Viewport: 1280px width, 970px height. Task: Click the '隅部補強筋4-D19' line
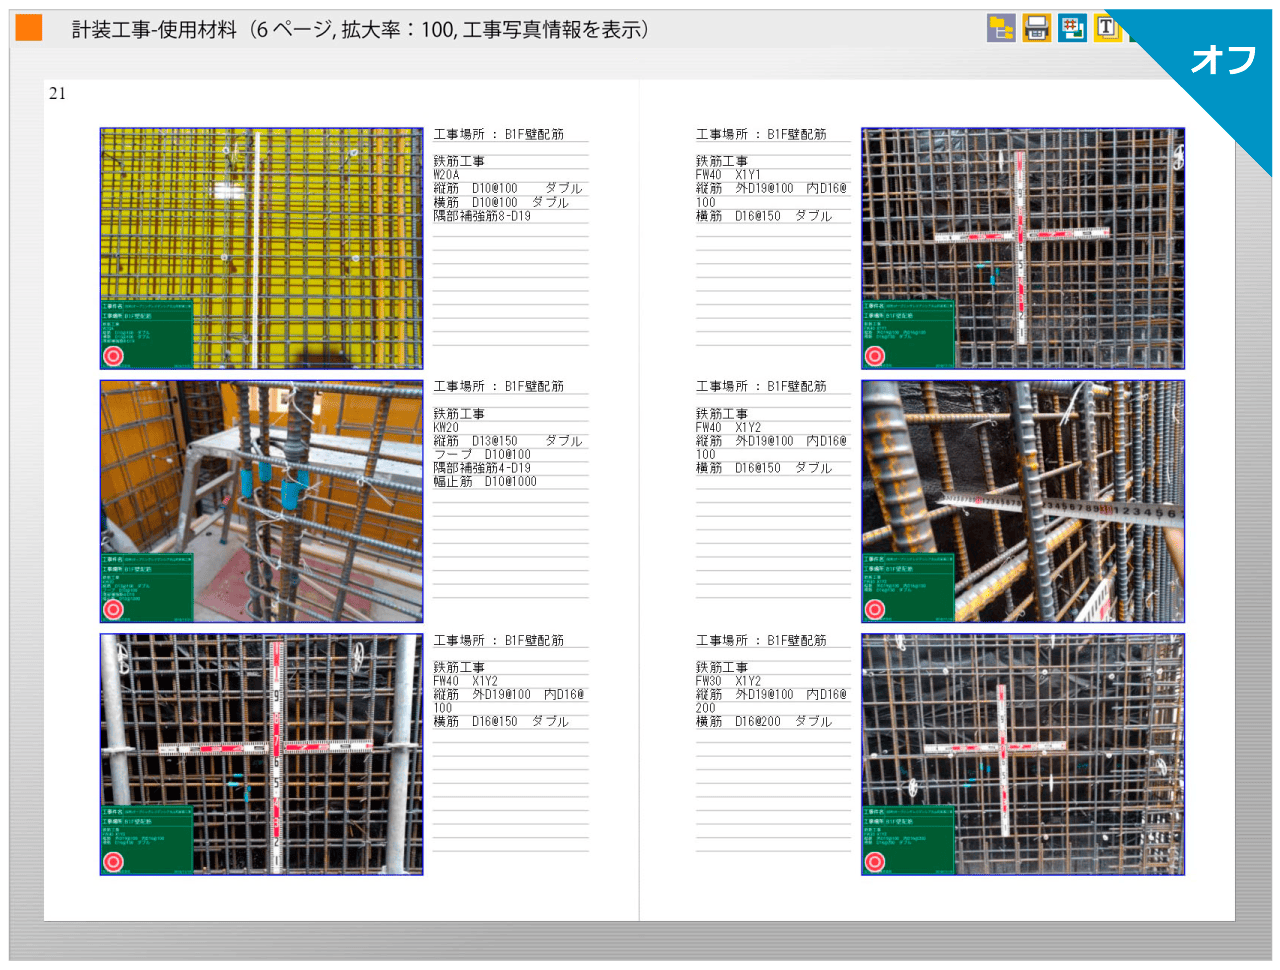tap(482, 468)
